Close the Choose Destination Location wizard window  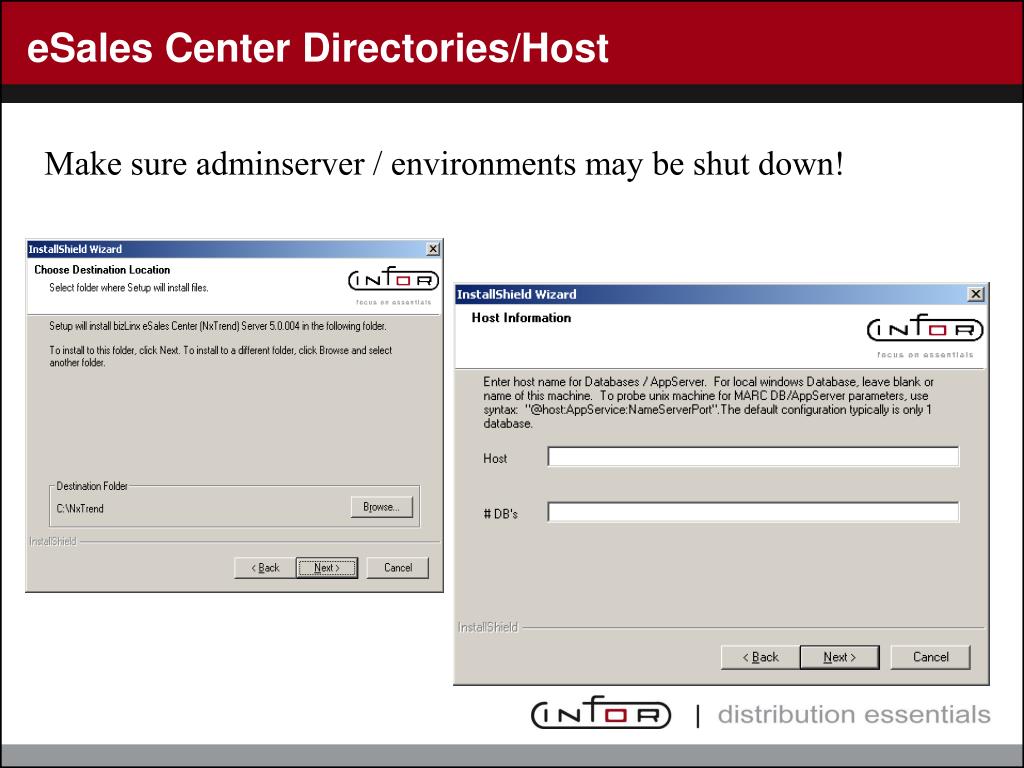click(x=433, y=249)
